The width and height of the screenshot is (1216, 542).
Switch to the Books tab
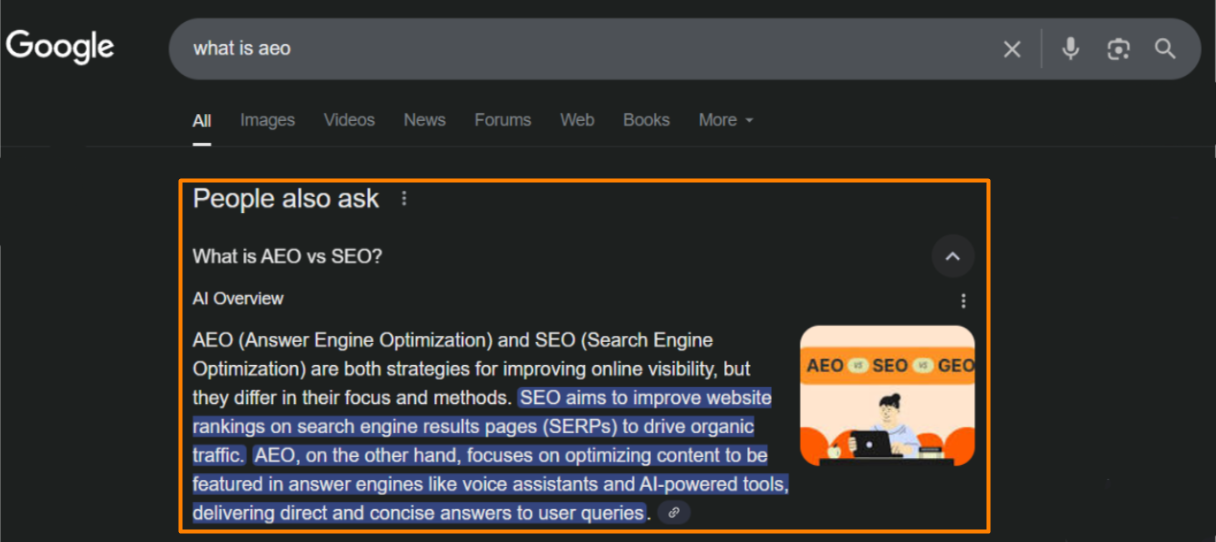(646, 120)
